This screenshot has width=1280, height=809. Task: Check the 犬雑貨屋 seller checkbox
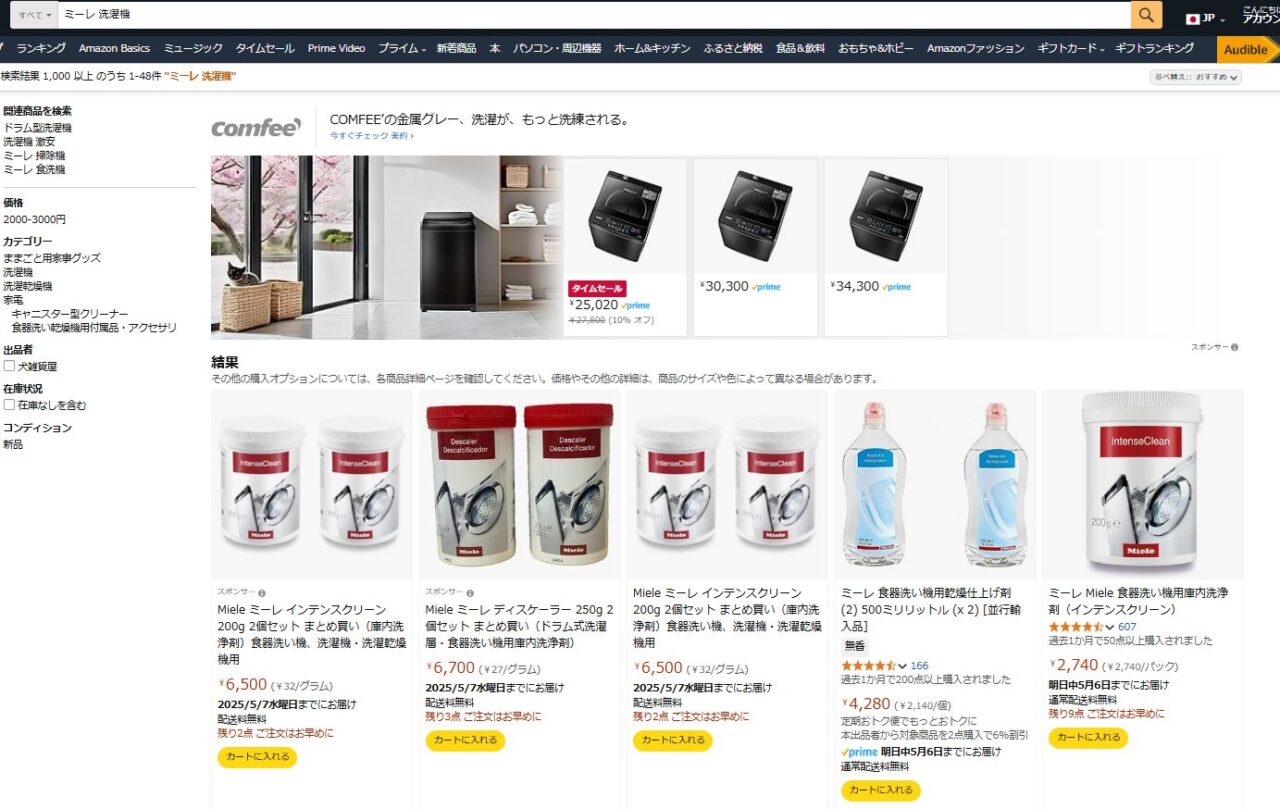pos(9,366)
